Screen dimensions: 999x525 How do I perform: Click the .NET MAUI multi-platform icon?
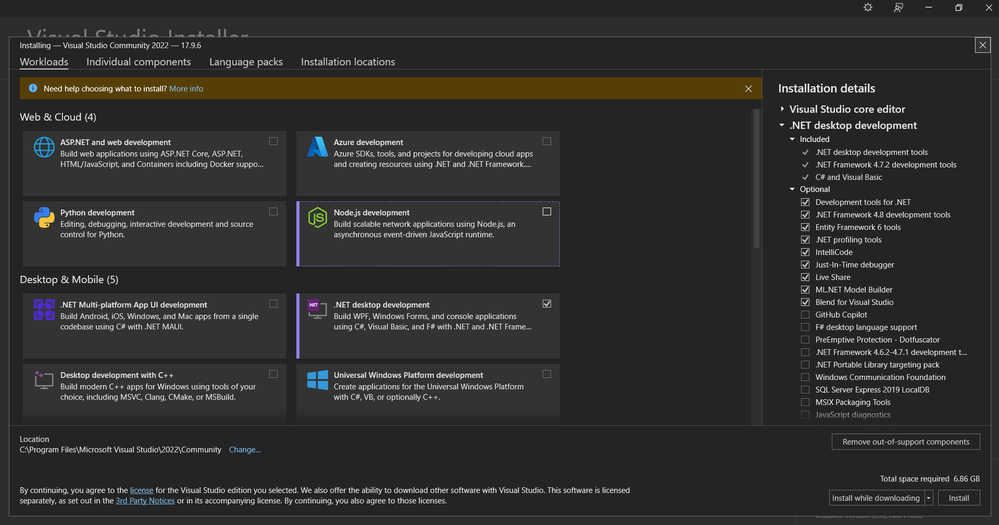(x=44, y=310)
